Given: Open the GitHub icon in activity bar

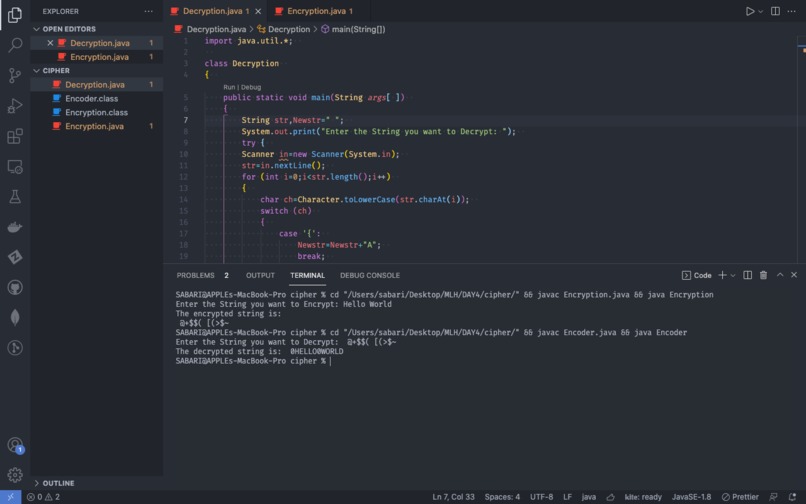Looking at the screenshot, I should click(15, 287).
